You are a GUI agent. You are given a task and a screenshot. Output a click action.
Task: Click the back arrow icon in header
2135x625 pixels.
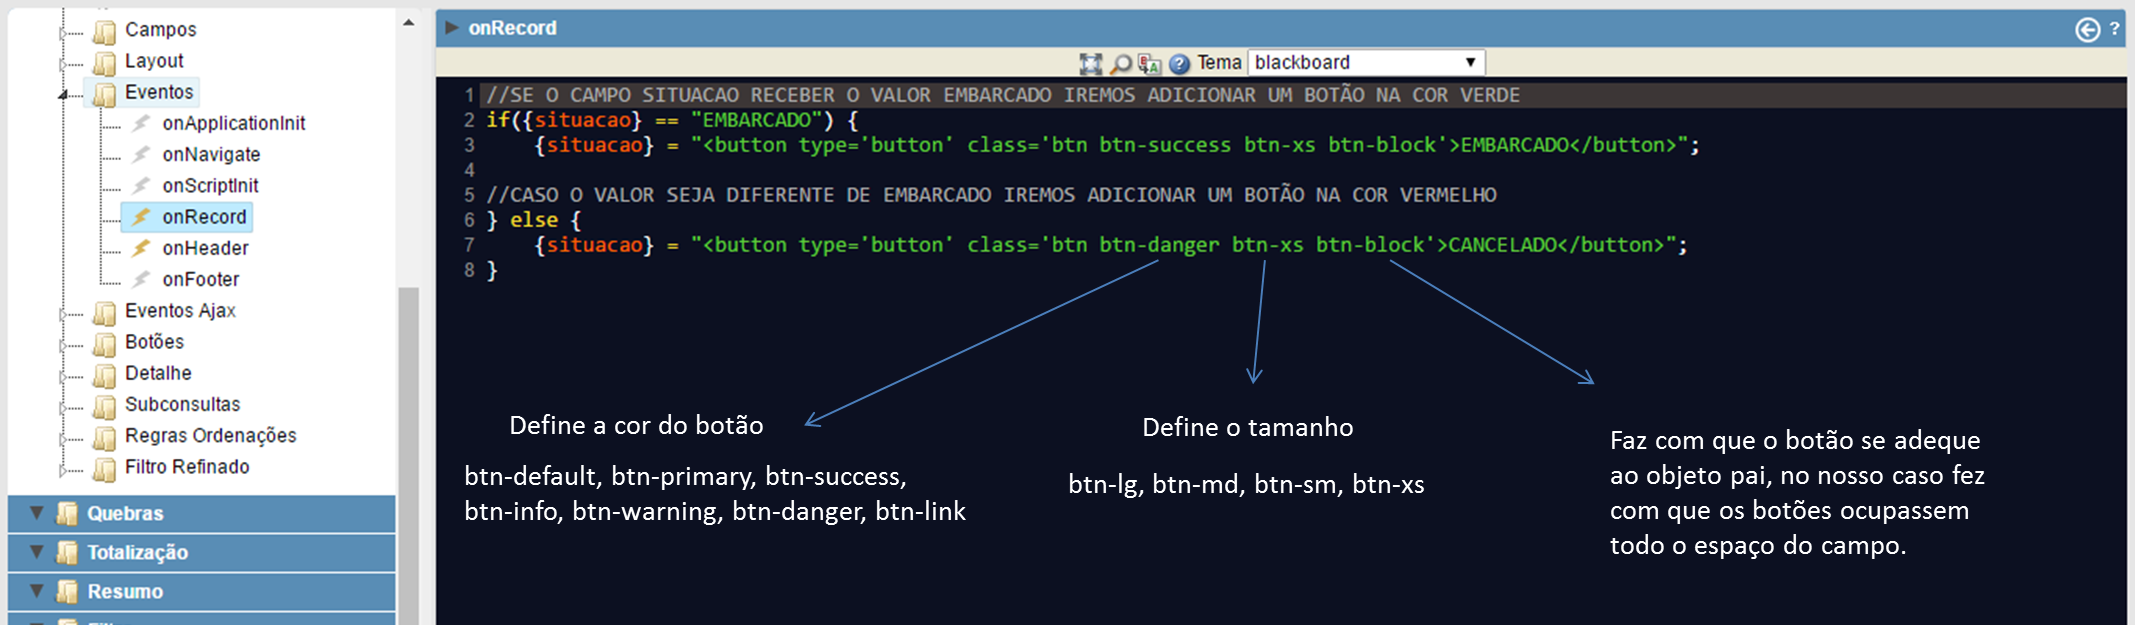(x=2087, y=30)
